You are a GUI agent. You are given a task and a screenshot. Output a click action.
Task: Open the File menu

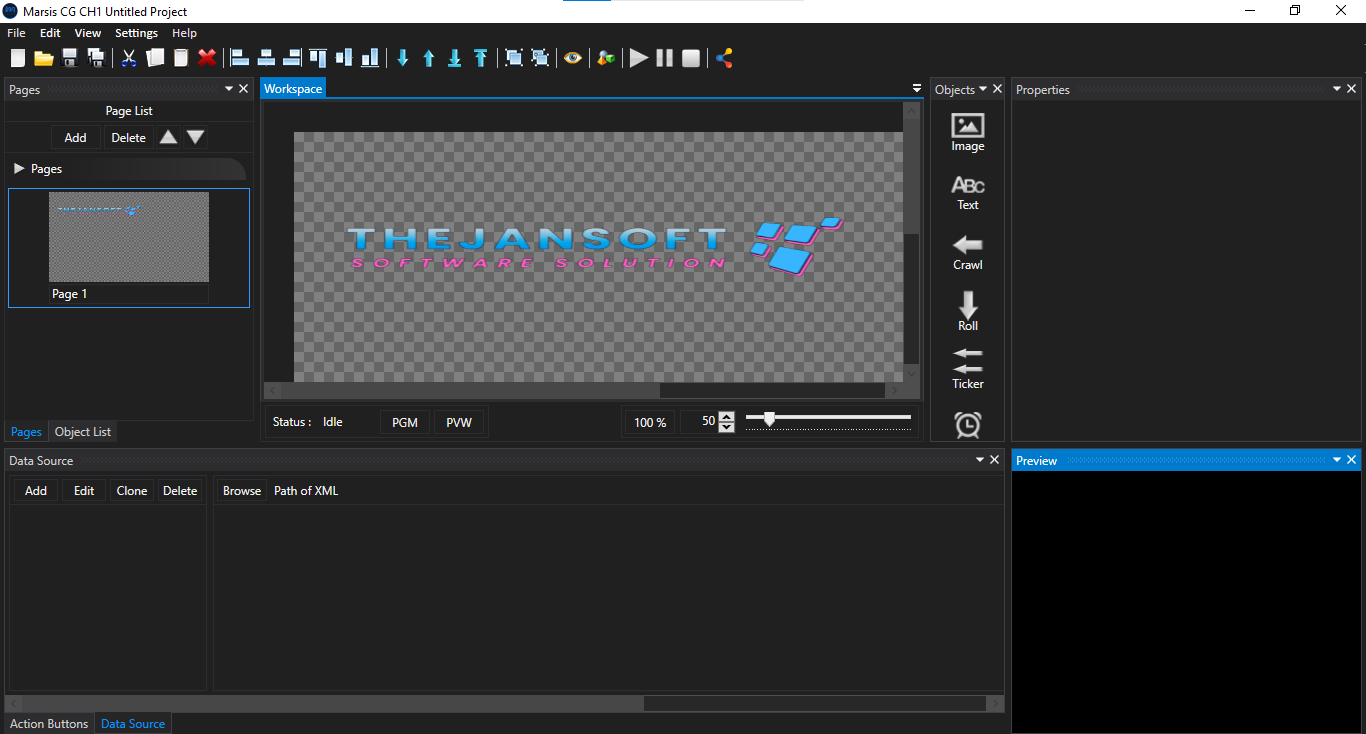[16, 33]
